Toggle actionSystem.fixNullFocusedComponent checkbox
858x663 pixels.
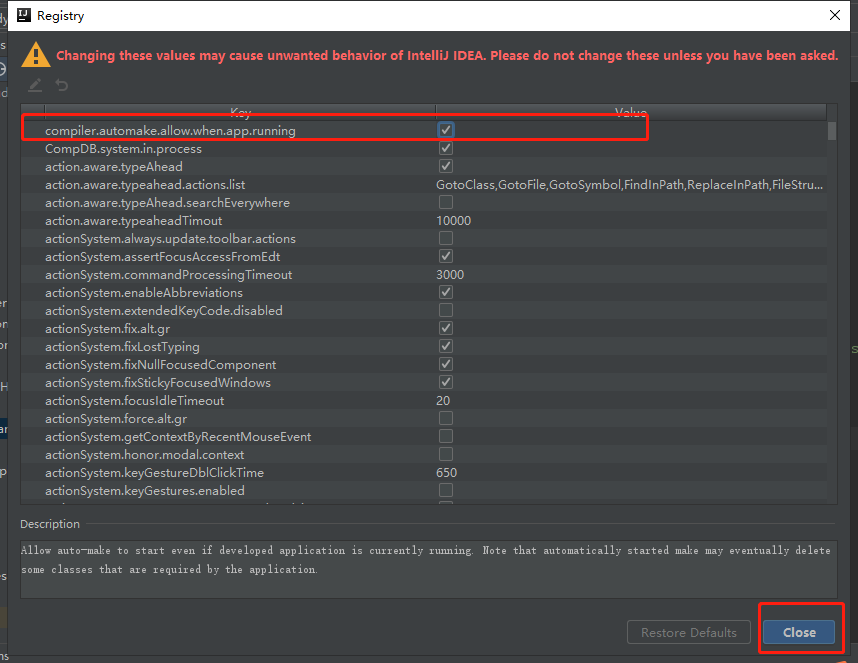pos(446,364)
